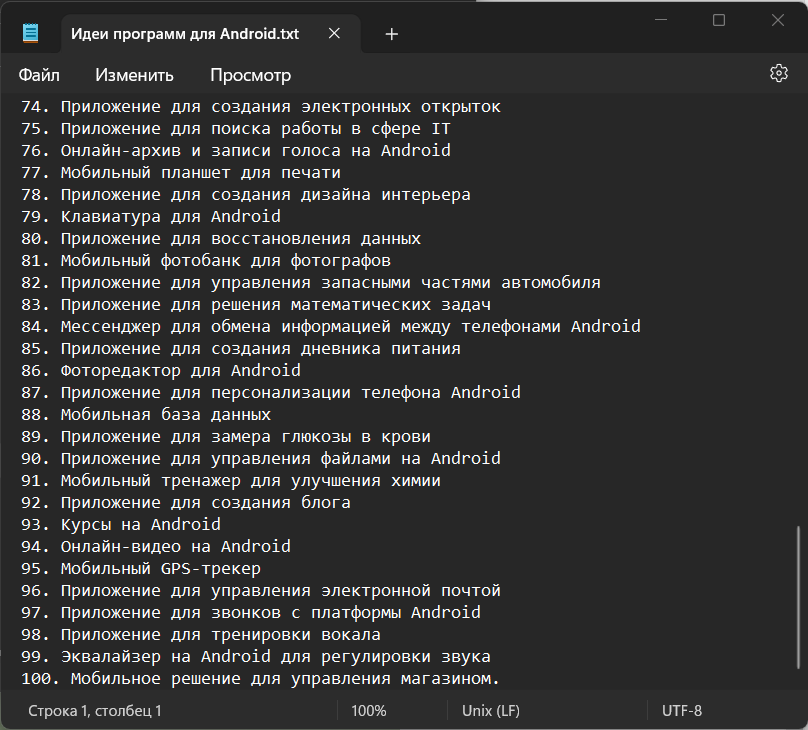Open the Просмотр menu

(250, 75)
